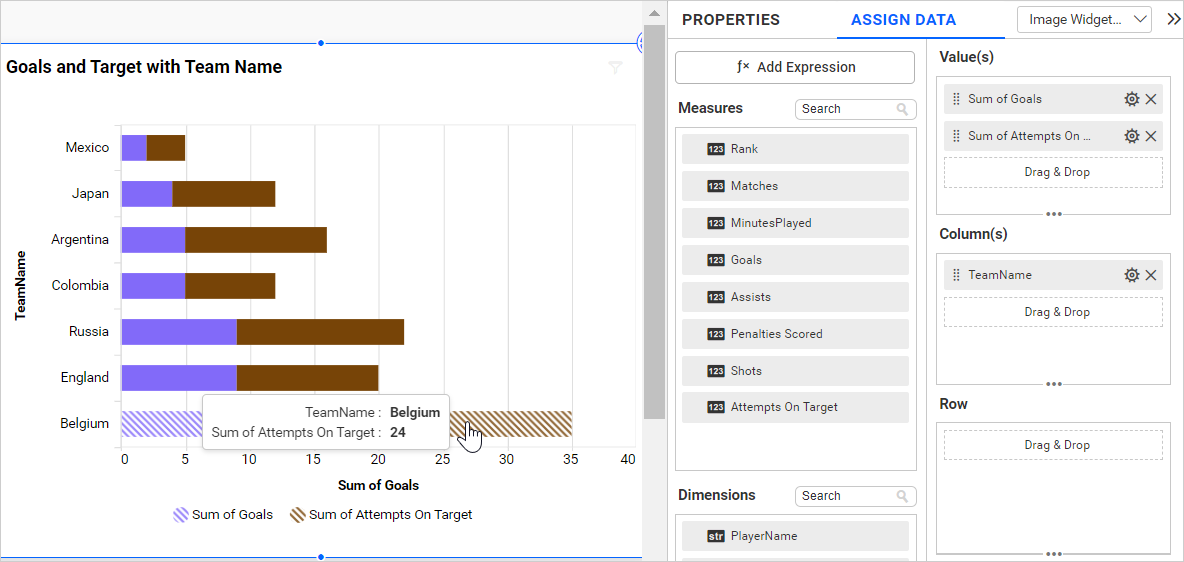Remove Sum of Goals from Values
1184x562 pixels.
click(x=1151, y=99)
